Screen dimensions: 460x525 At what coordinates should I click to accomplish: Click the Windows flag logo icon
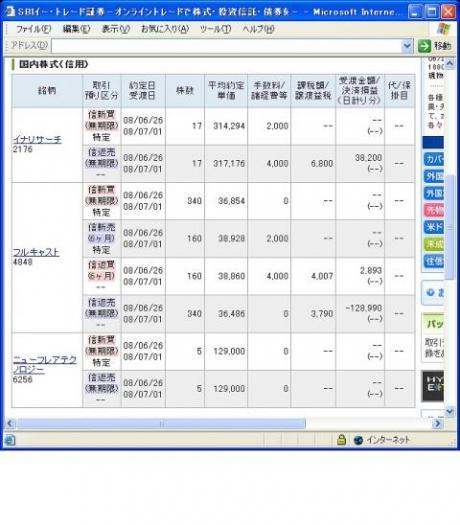pyautogui.click(x=444, y=29)
